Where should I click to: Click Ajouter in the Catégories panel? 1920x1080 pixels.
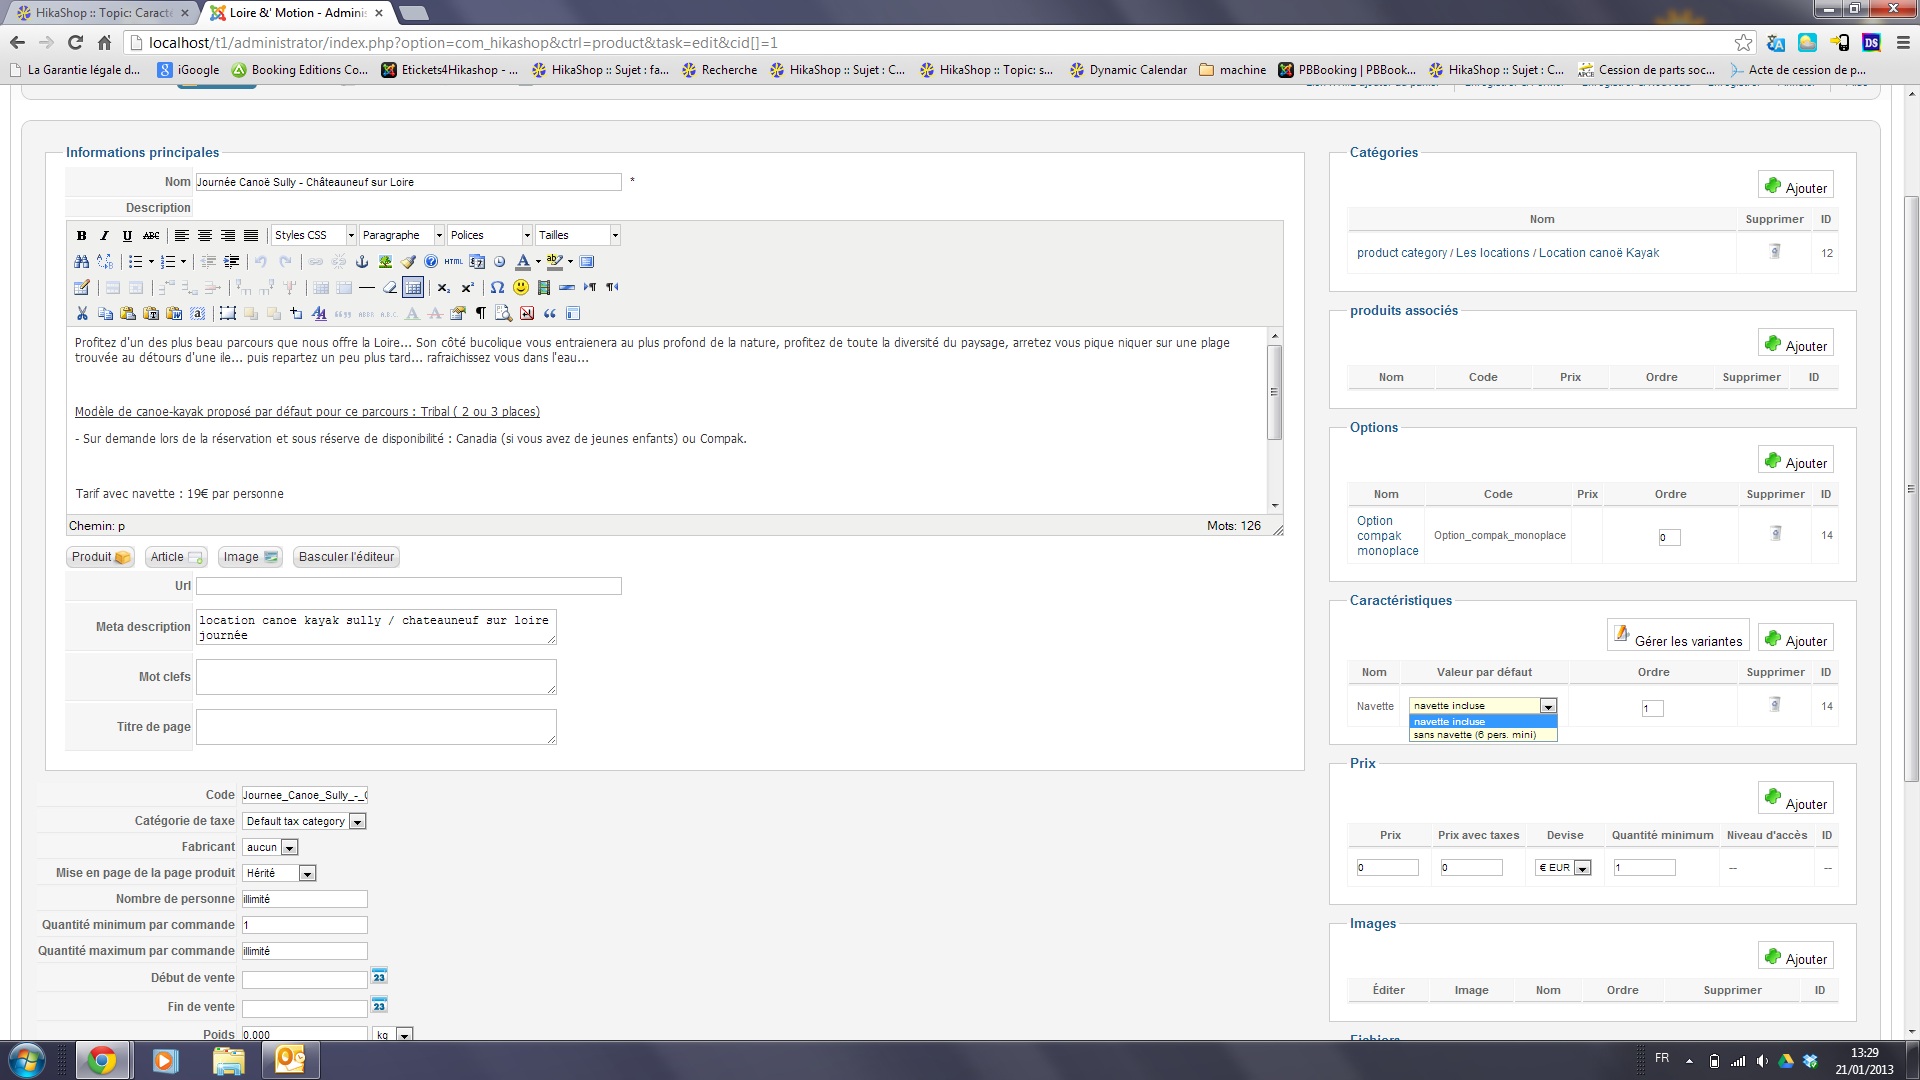click(x=1796, y=187)
